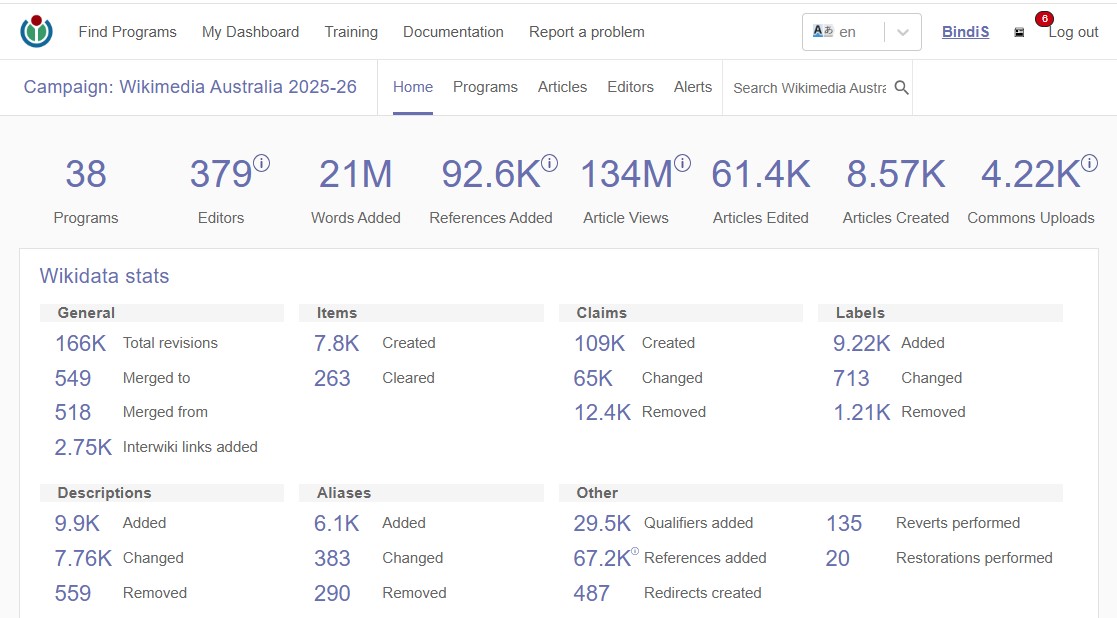Click the Wikimedia logo icon
The image size is (1117, 618).
(x=36, y=31)
